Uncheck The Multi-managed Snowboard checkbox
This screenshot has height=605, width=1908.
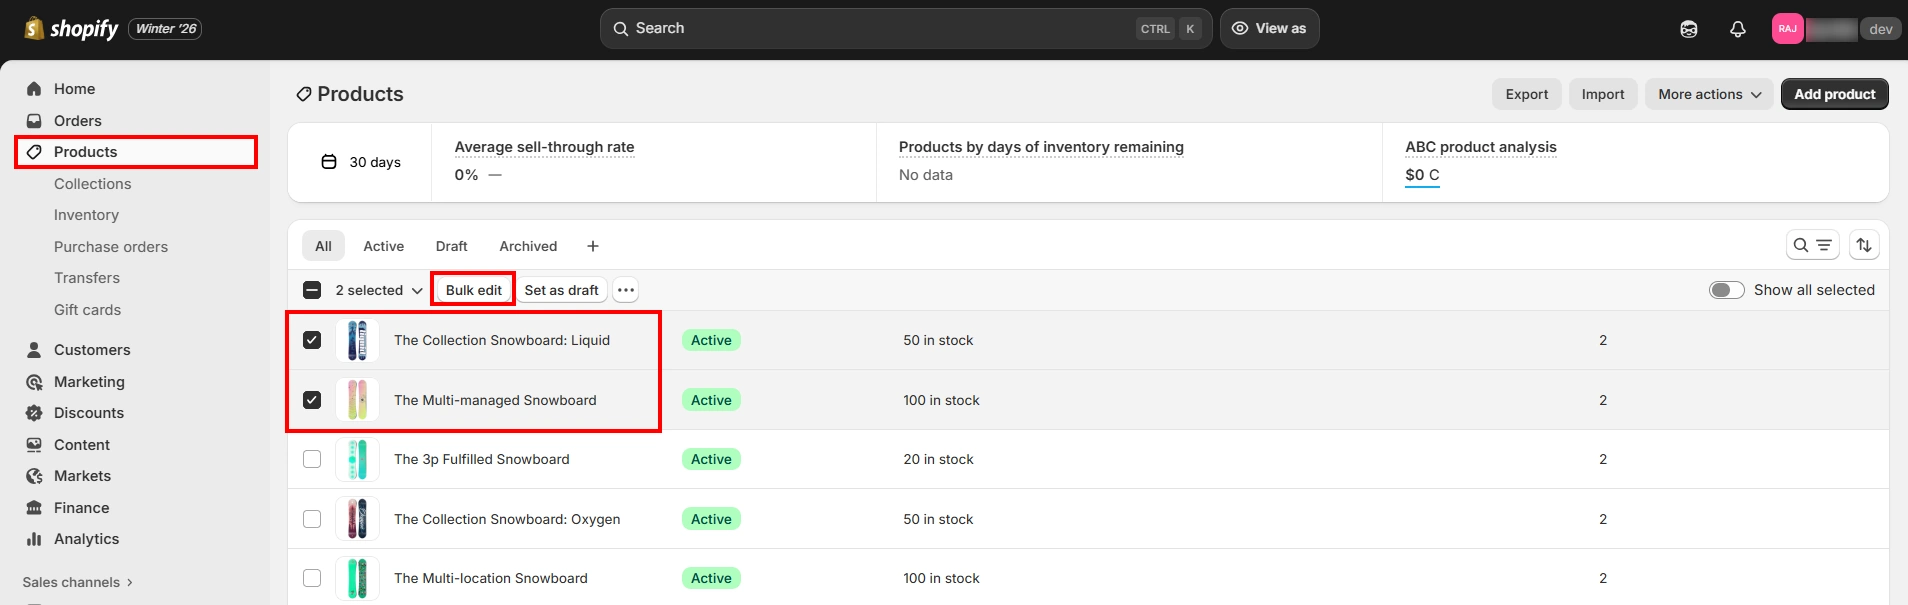click(312, 400)
